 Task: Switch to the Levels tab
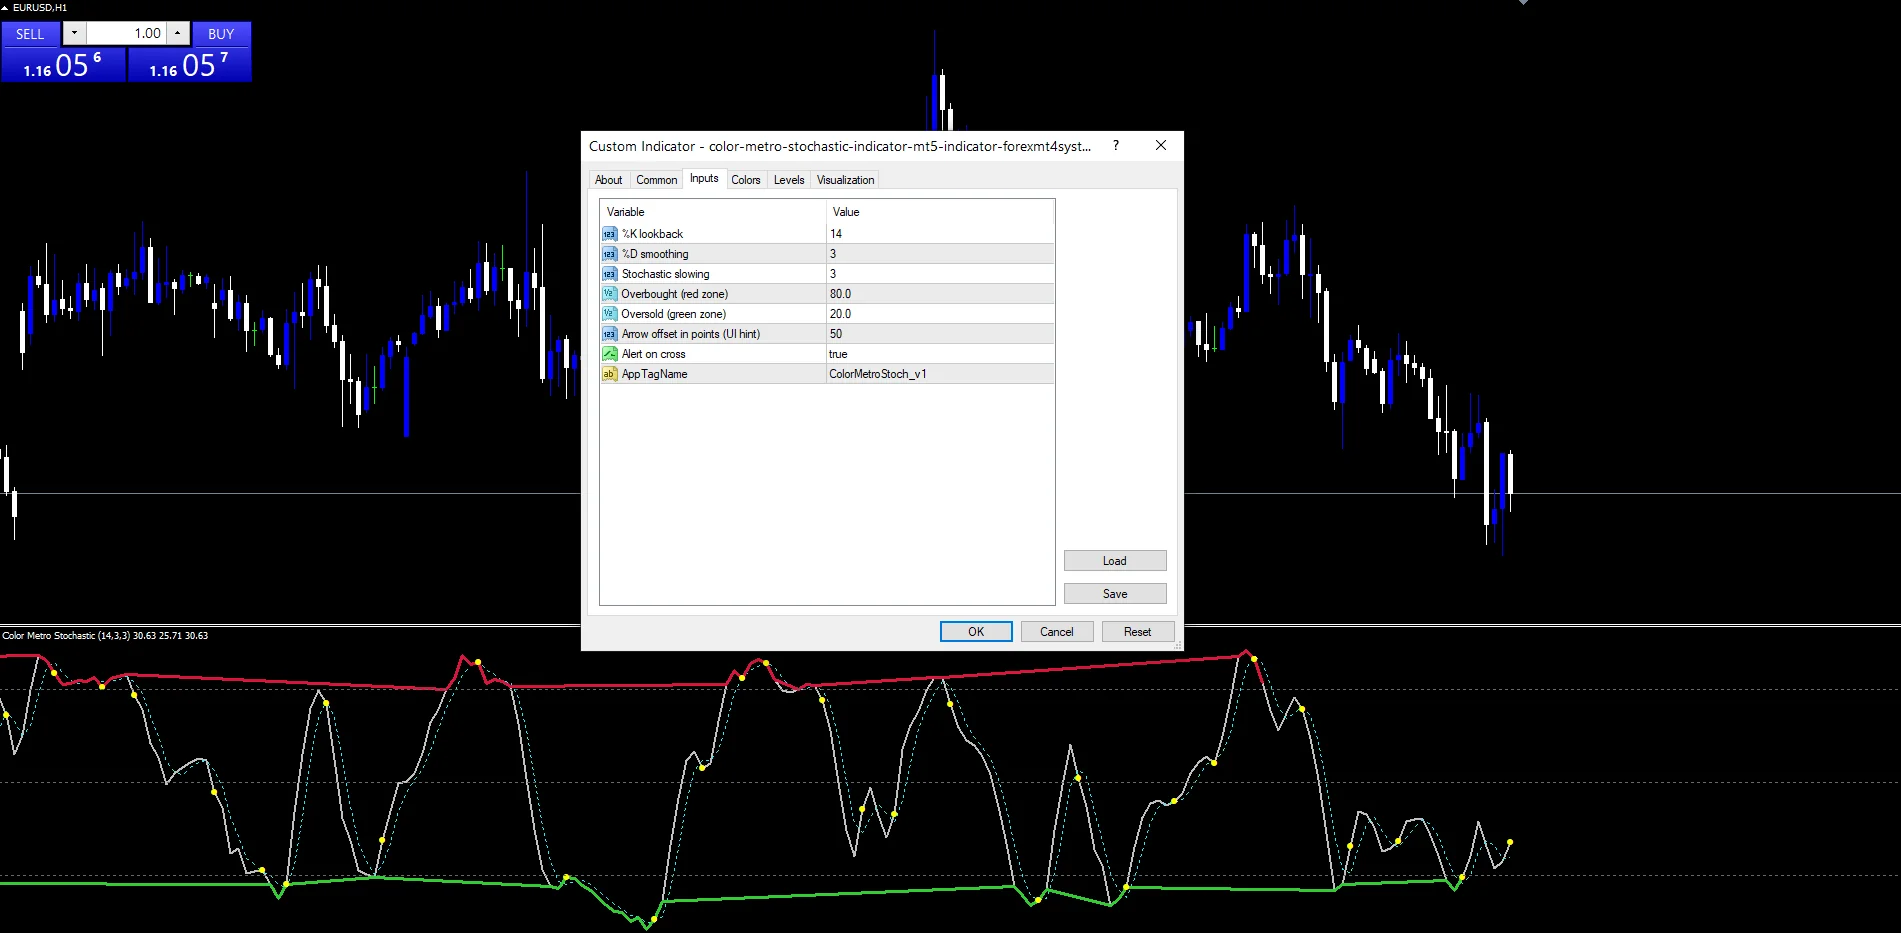coord(789,180)
